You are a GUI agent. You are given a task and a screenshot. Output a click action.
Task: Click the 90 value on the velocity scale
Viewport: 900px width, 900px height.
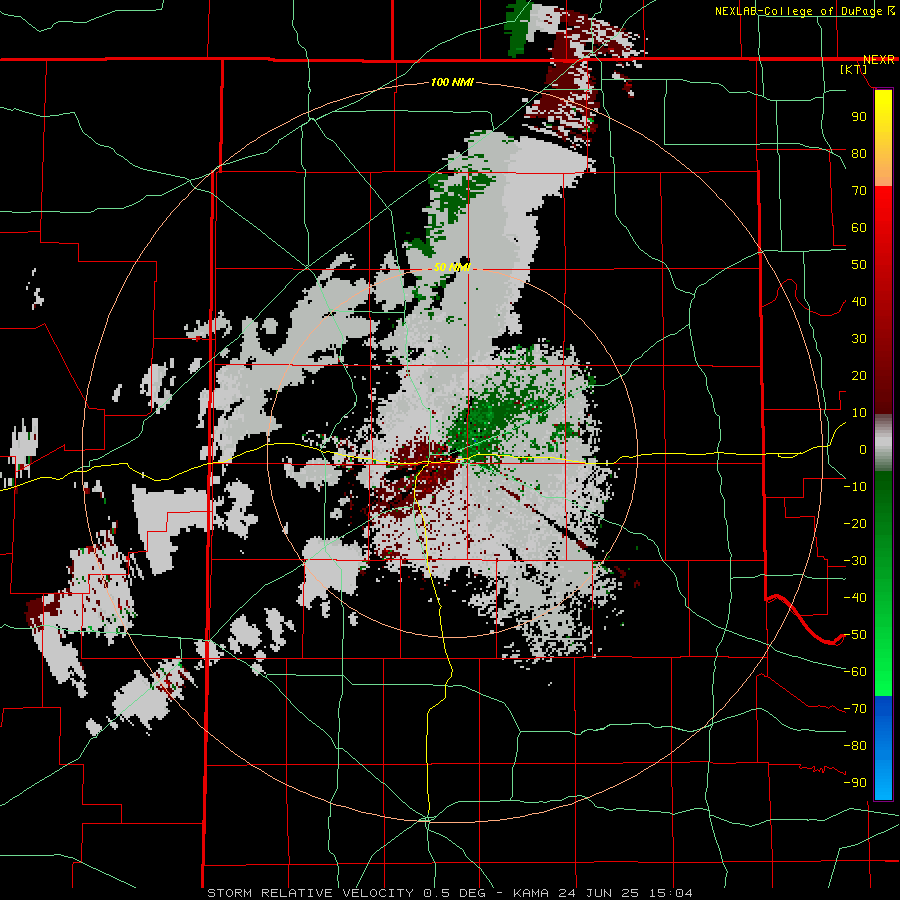coord(859,117)
